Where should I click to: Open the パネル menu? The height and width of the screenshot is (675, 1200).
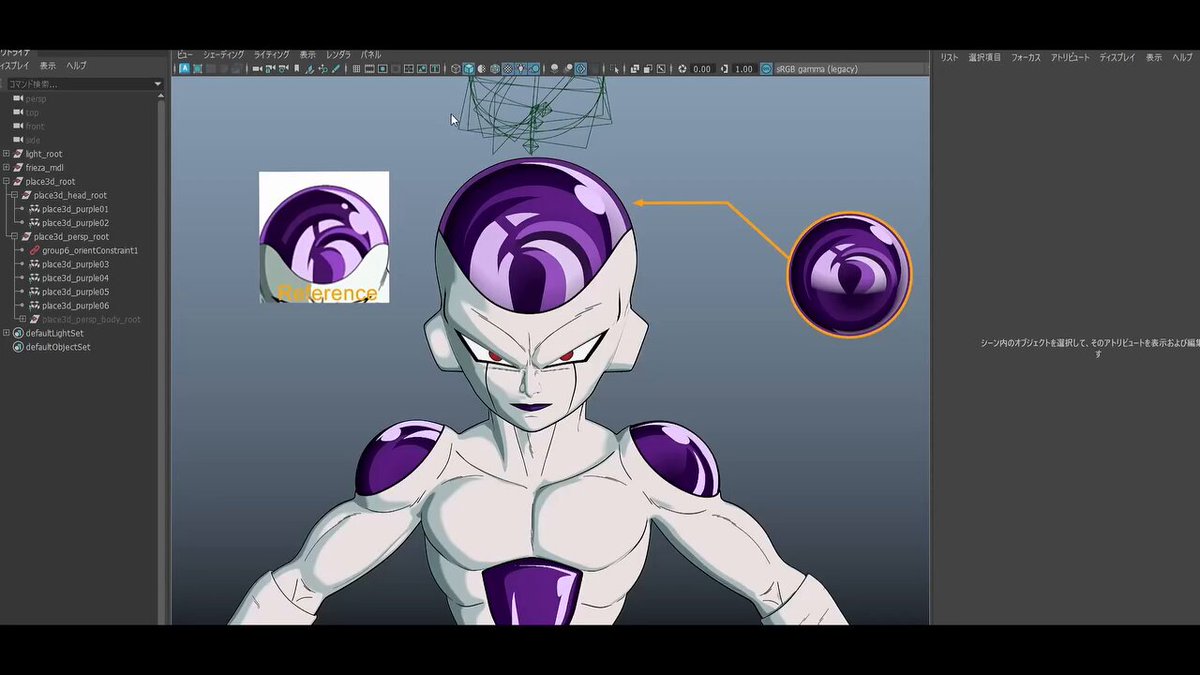pos(370,55)
